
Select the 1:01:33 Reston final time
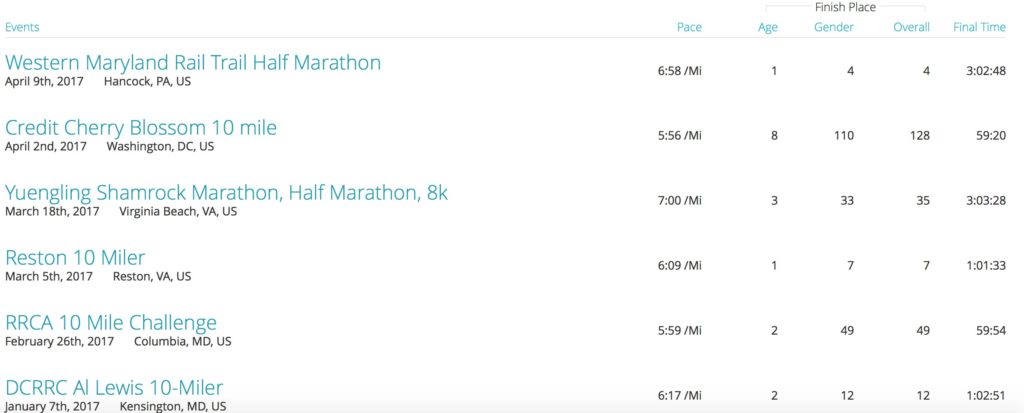coord(986,266)
